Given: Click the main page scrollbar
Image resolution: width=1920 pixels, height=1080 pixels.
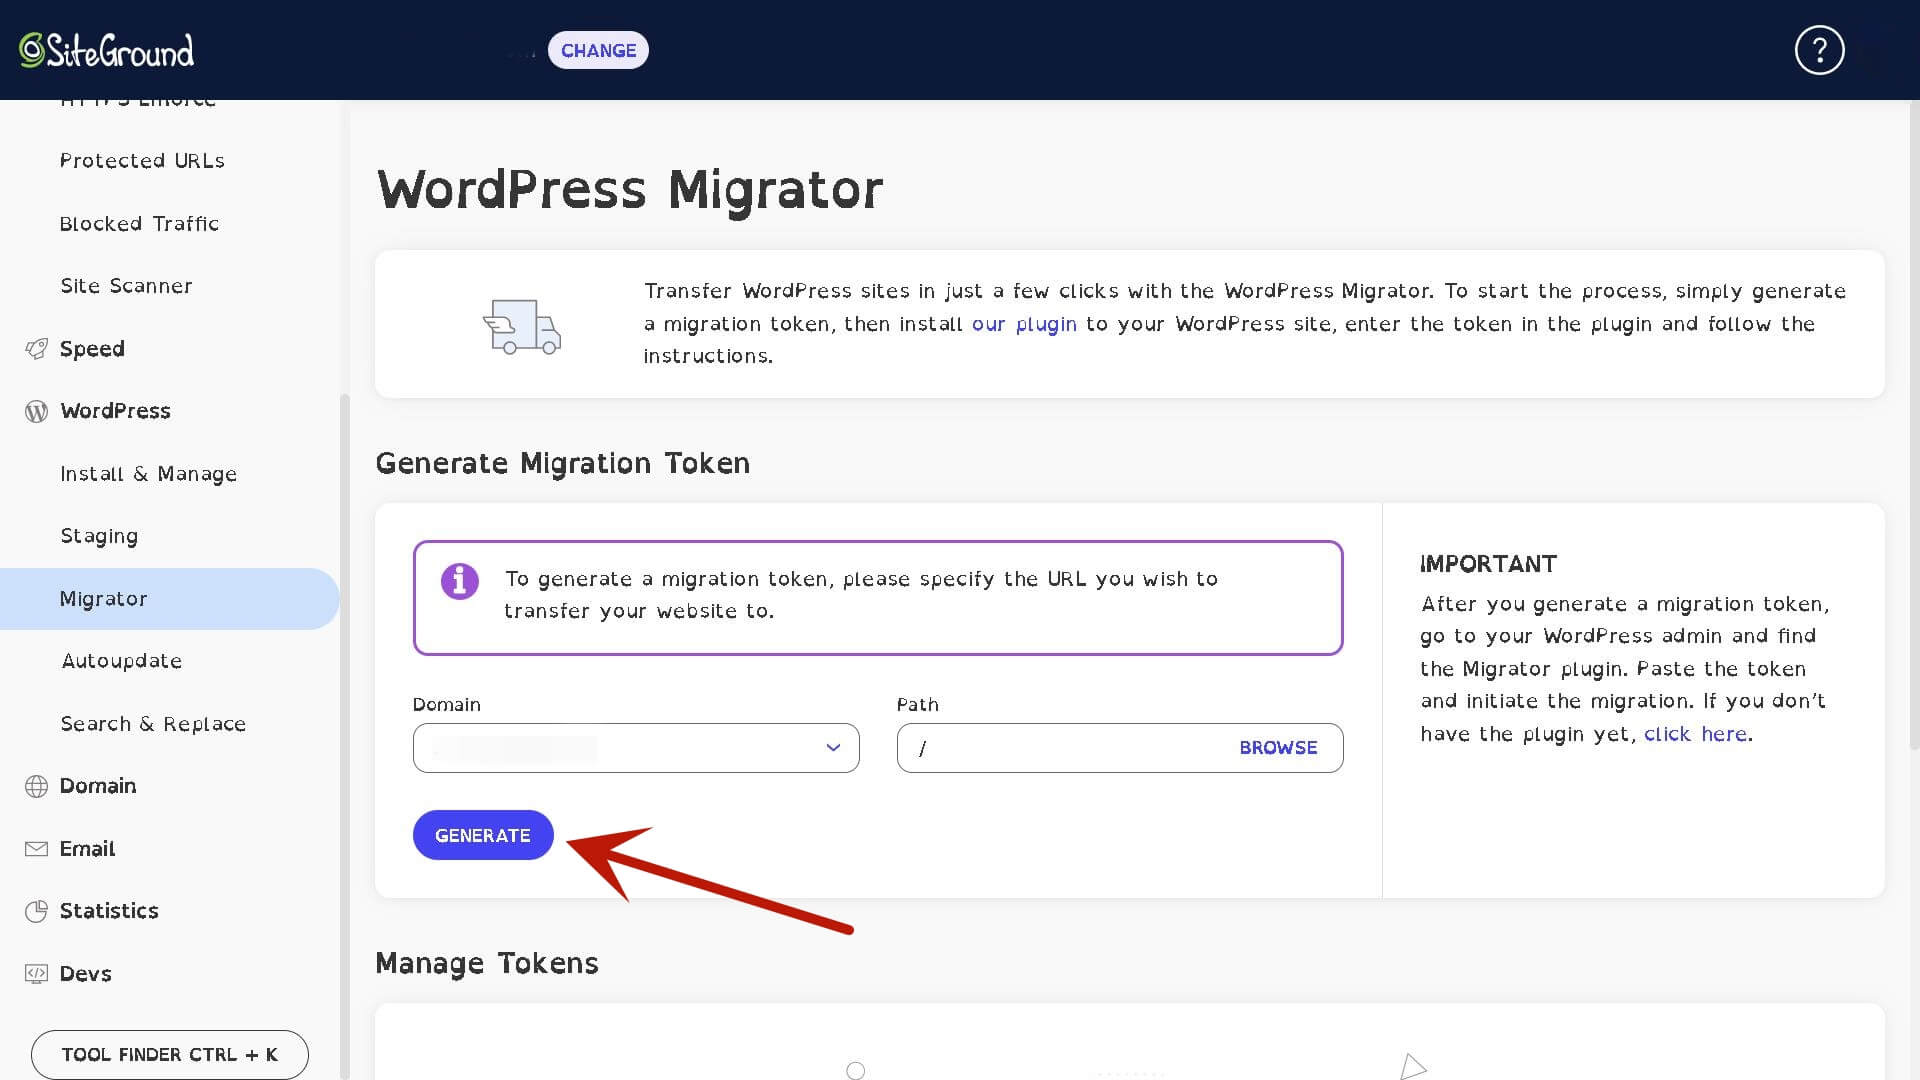Looking at the screenshot, I should [1914, 425].
